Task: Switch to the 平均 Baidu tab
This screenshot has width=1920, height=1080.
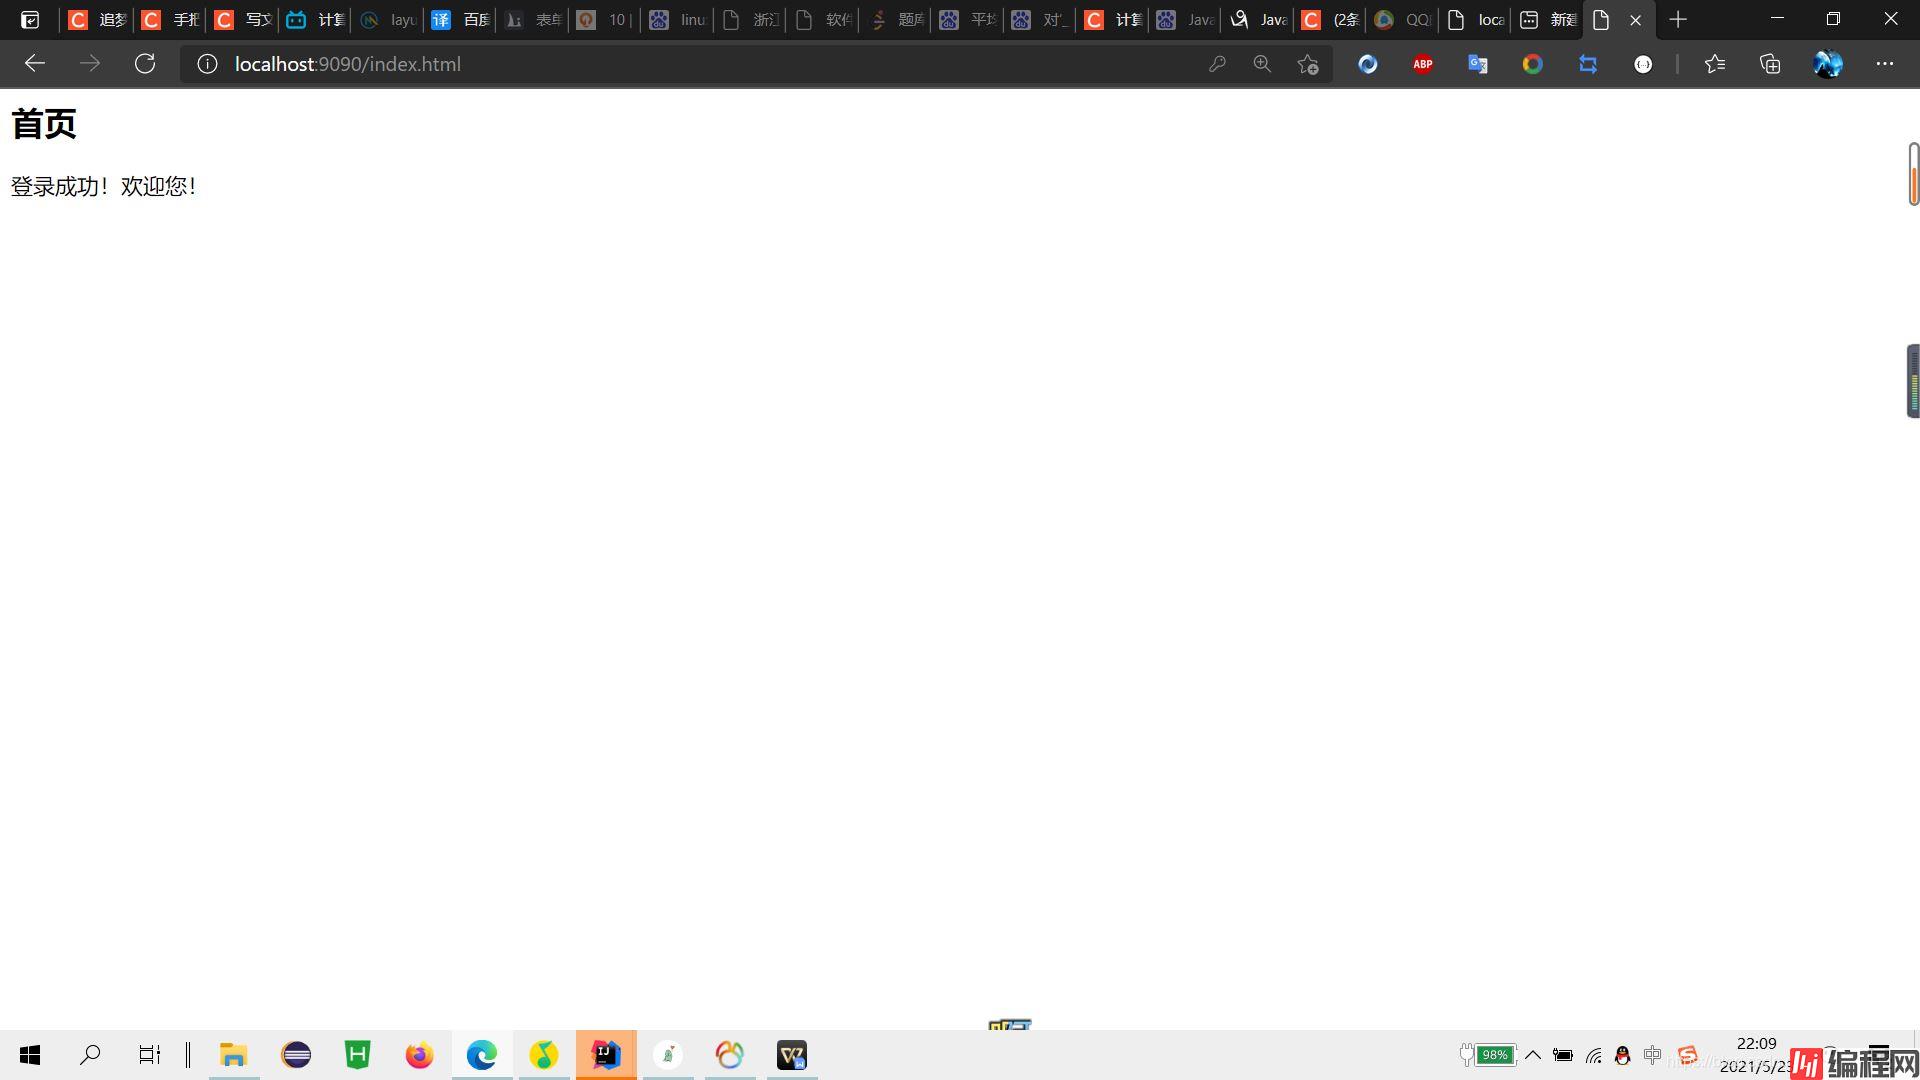Action: tap(968, 20)
